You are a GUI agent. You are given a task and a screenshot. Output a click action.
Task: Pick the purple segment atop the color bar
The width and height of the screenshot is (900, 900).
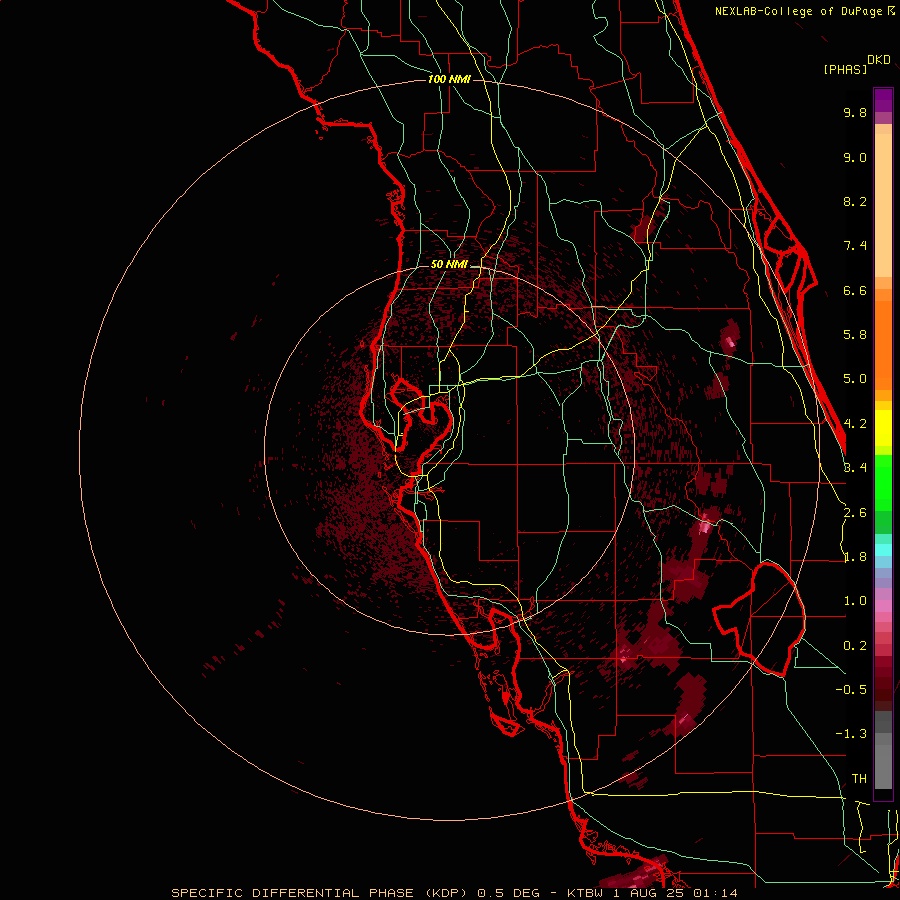pos(883,100)
